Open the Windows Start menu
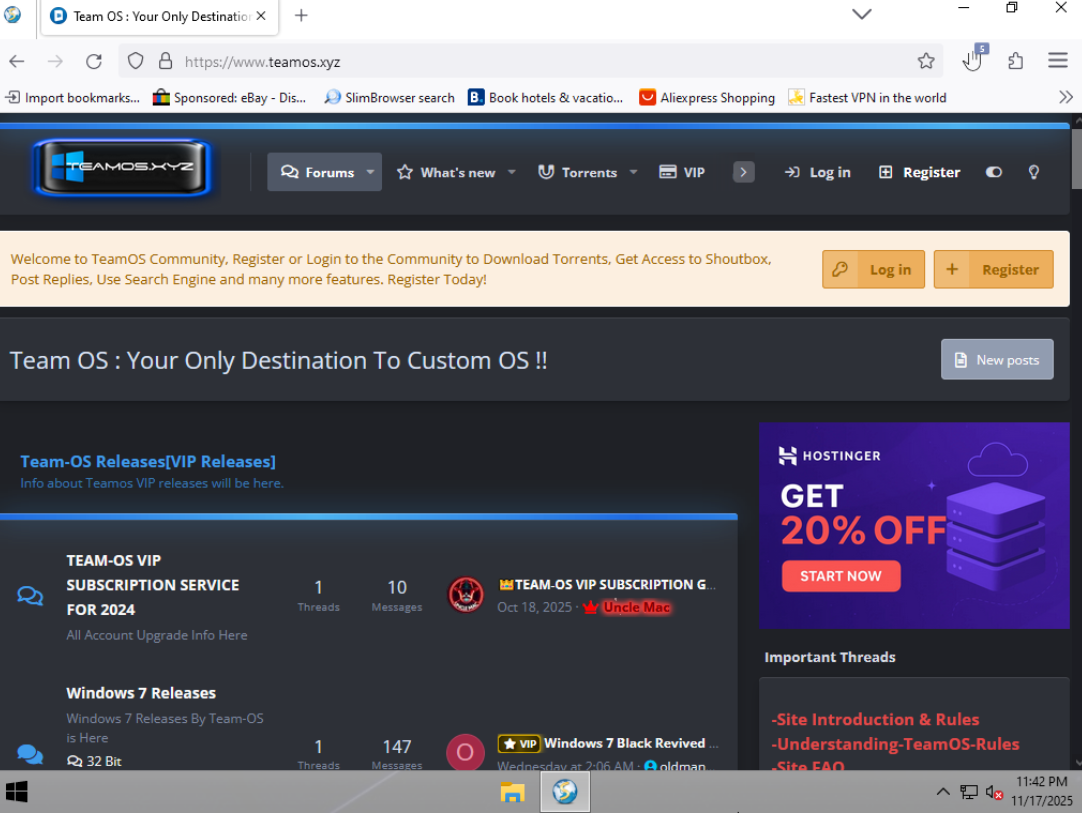The height and width of the screenshot is (813, 1082). tap(17, 792)
